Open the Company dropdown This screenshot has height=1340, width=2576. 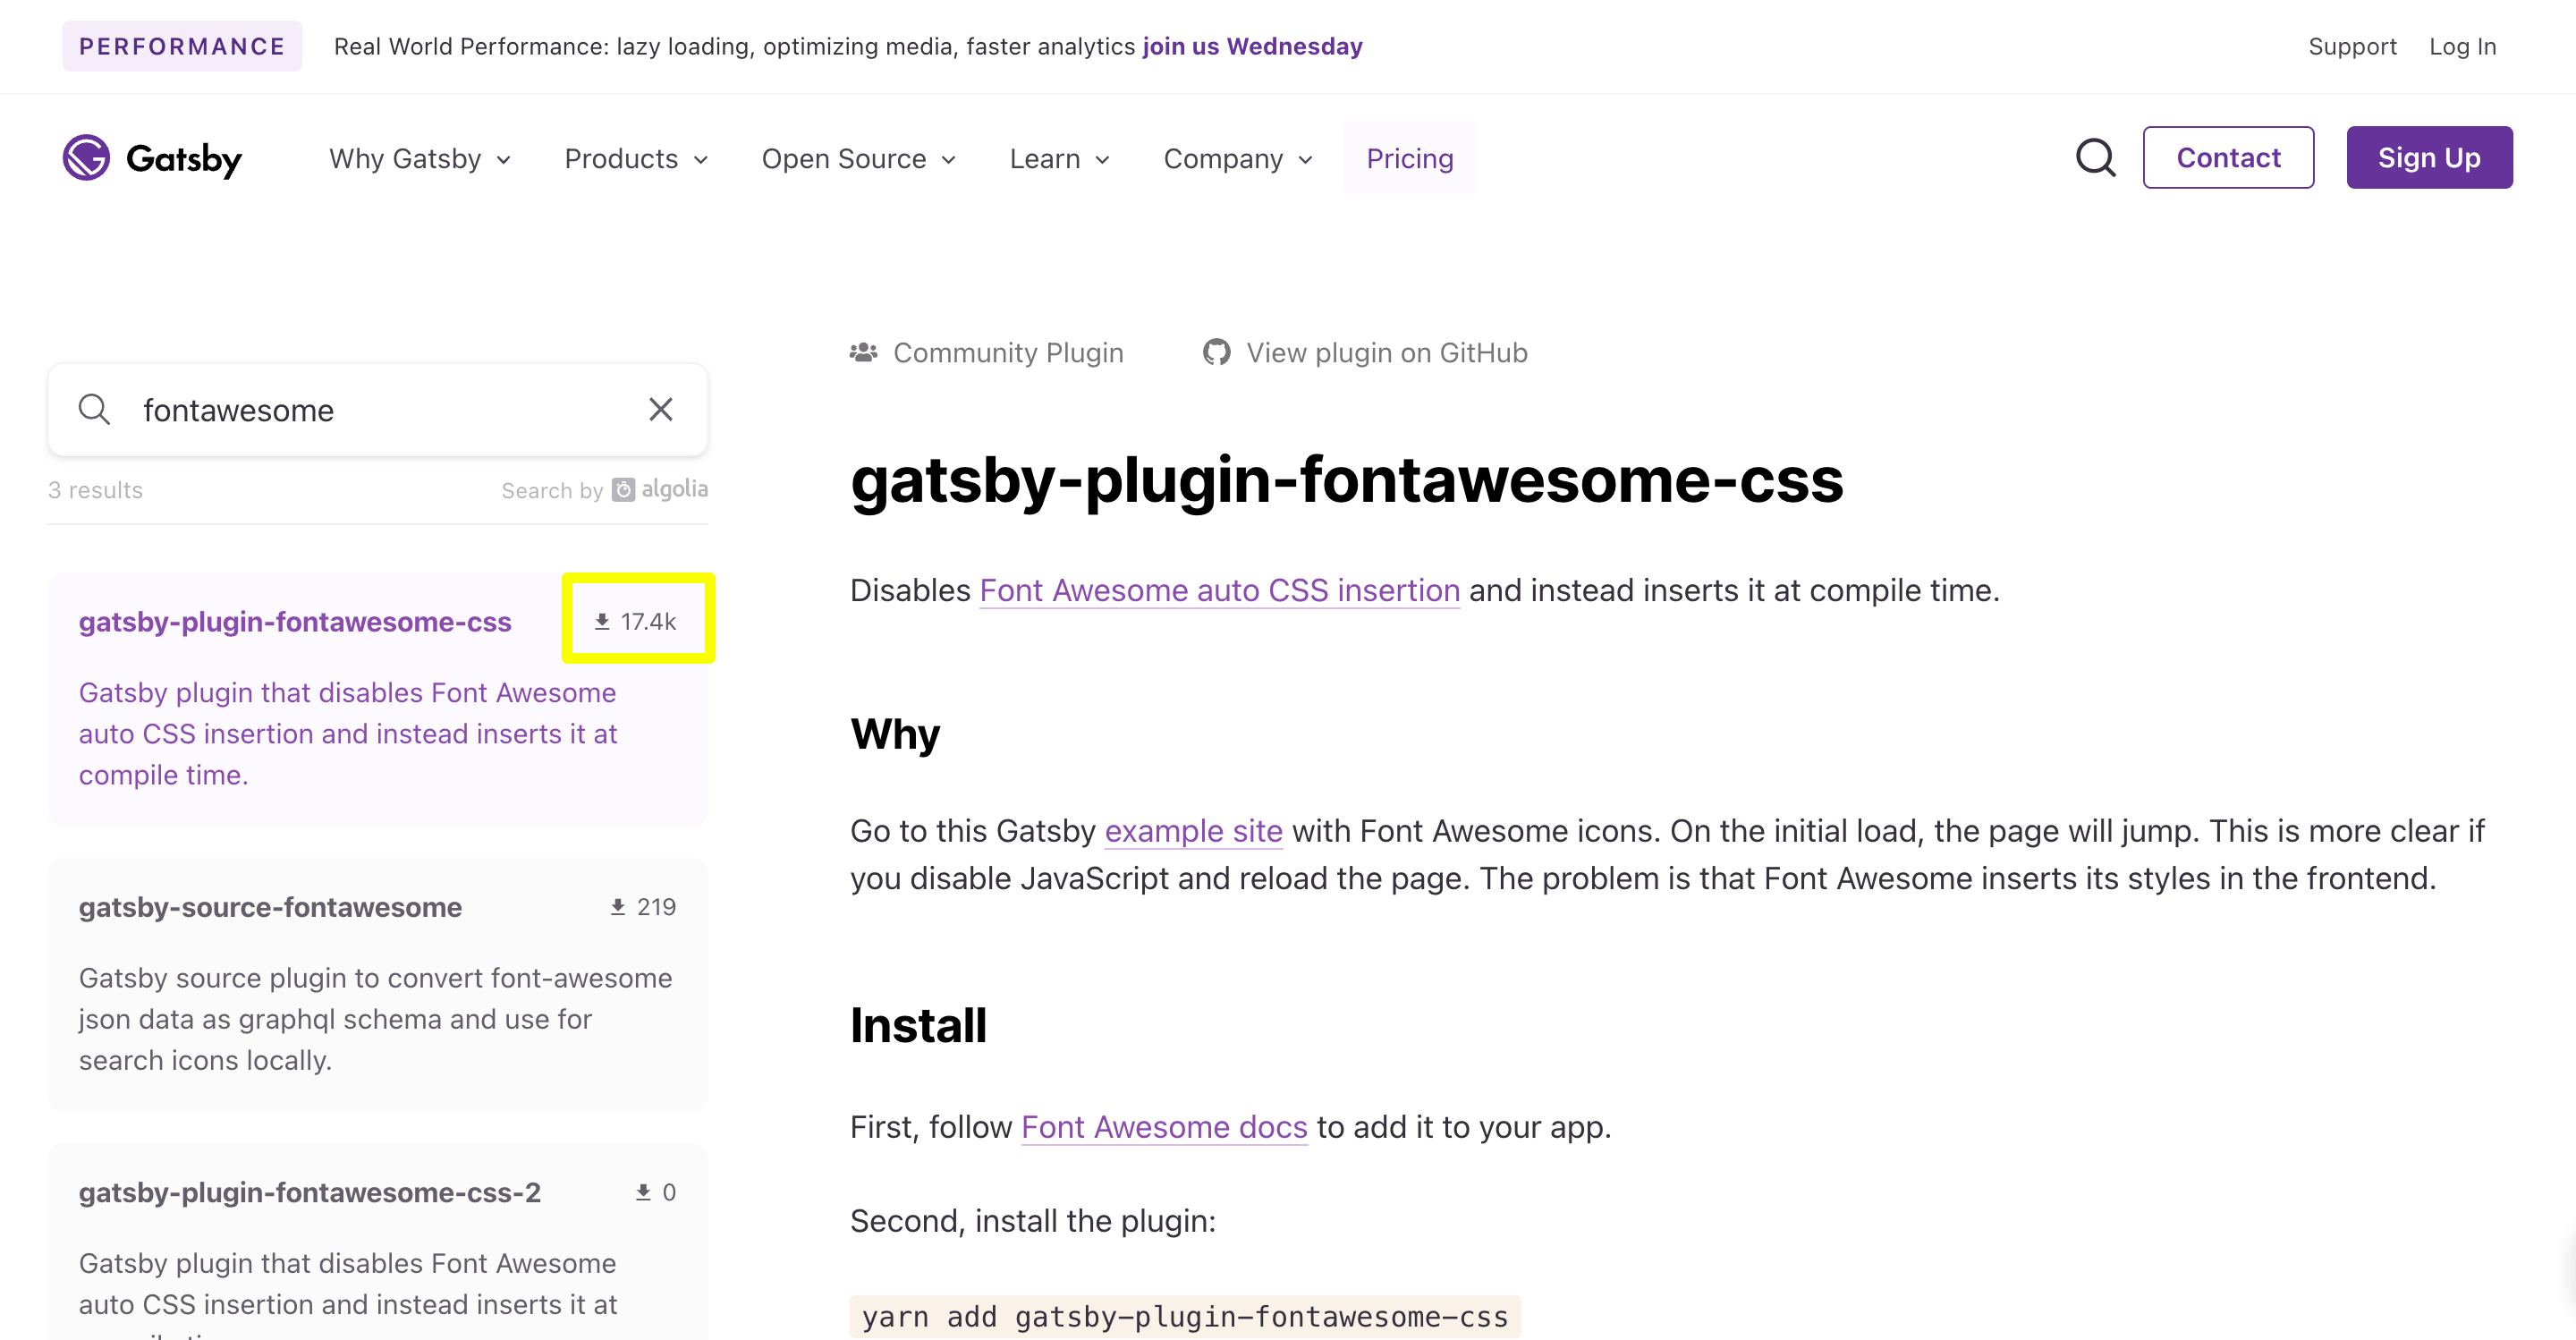(1238, 159)
